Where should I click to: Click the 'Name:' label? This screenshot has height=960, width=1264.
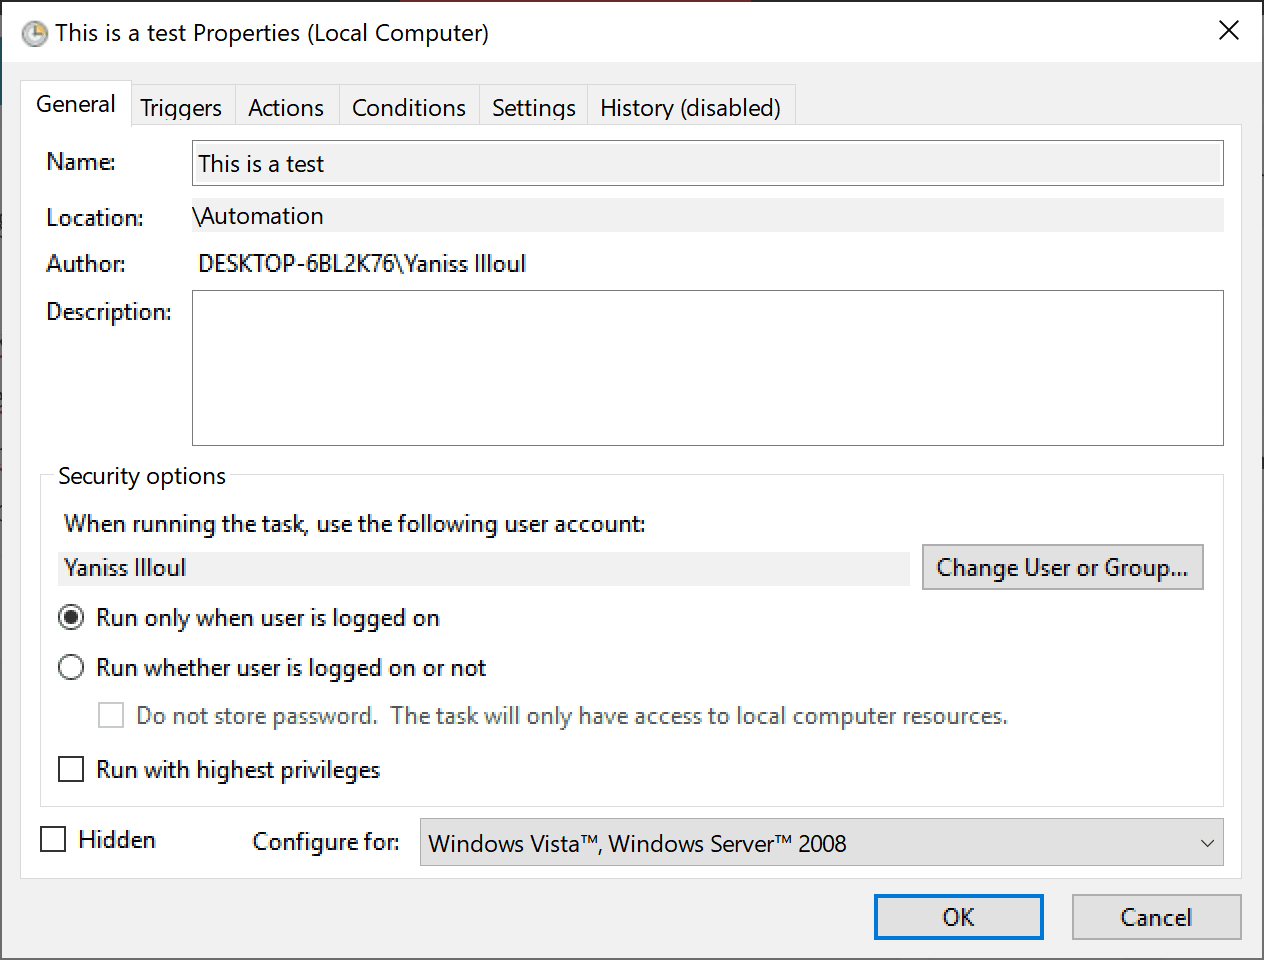pos(81,162)
